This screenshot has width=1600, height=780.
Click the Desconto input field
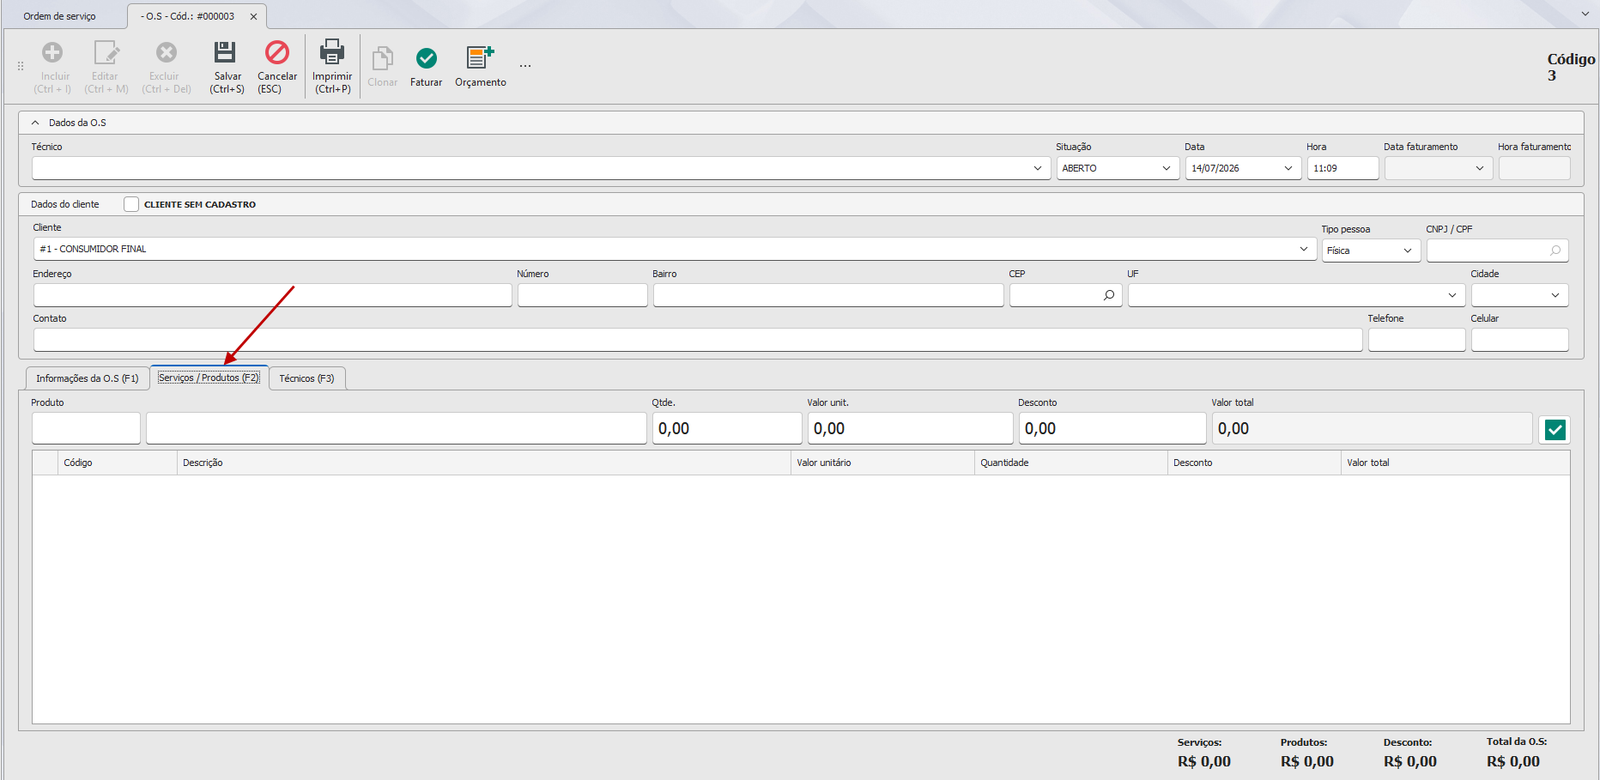tap(1112, 428)
